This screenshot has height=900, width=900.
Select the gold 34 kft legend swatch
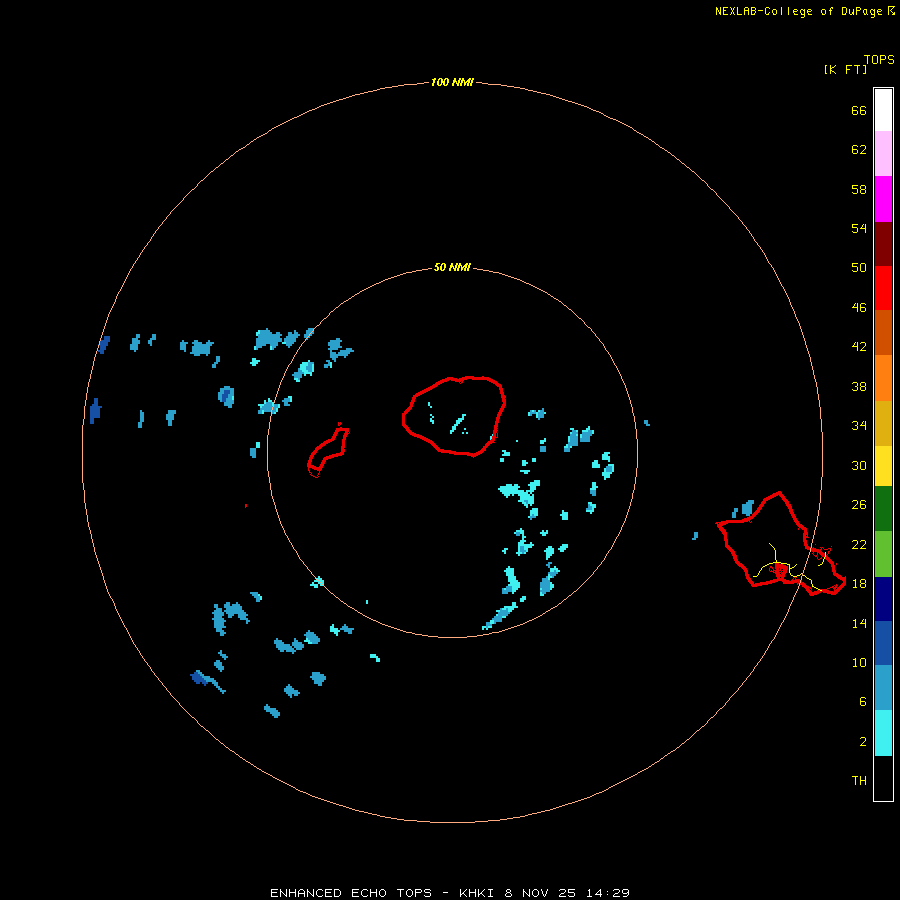point(883,423)
